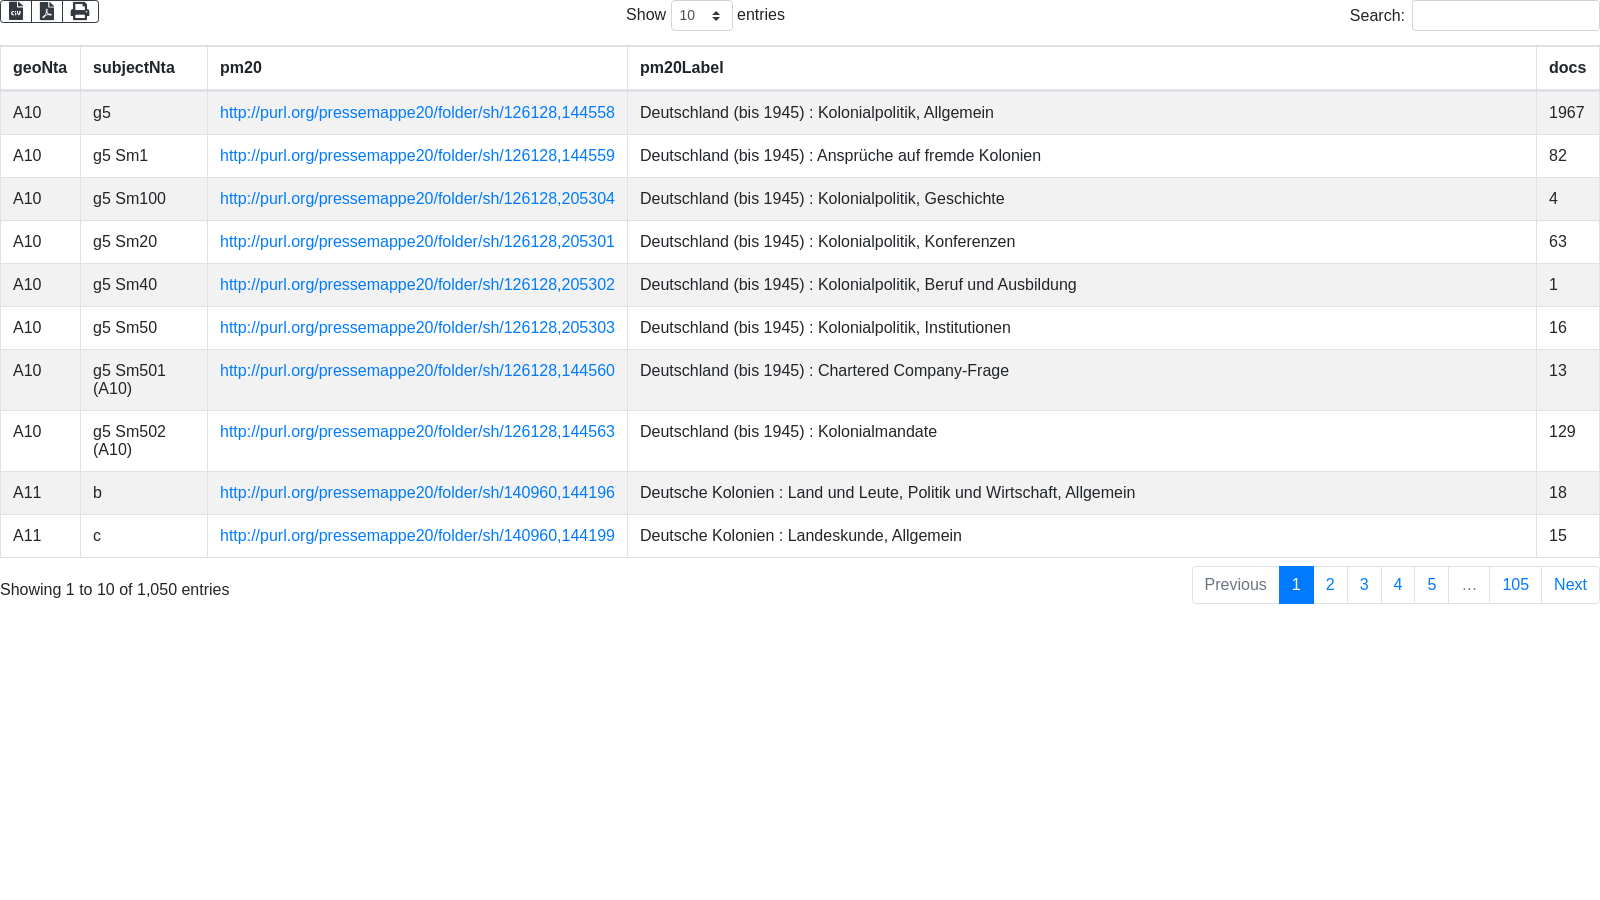This screenshot has height=900, width=1600.
Task: Sort table by geoNta column header
Action: coord(40,68)
